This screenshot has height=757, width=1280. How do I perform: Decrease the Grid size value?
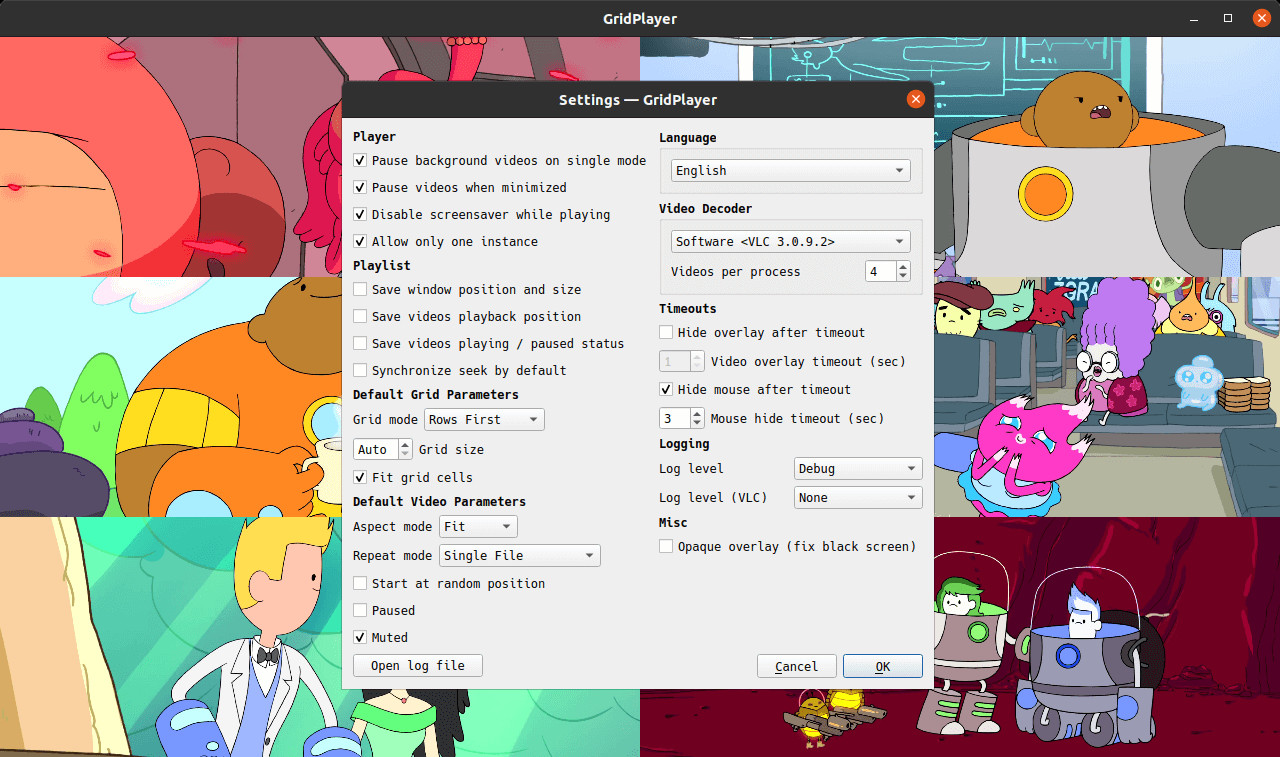point(405,455)
